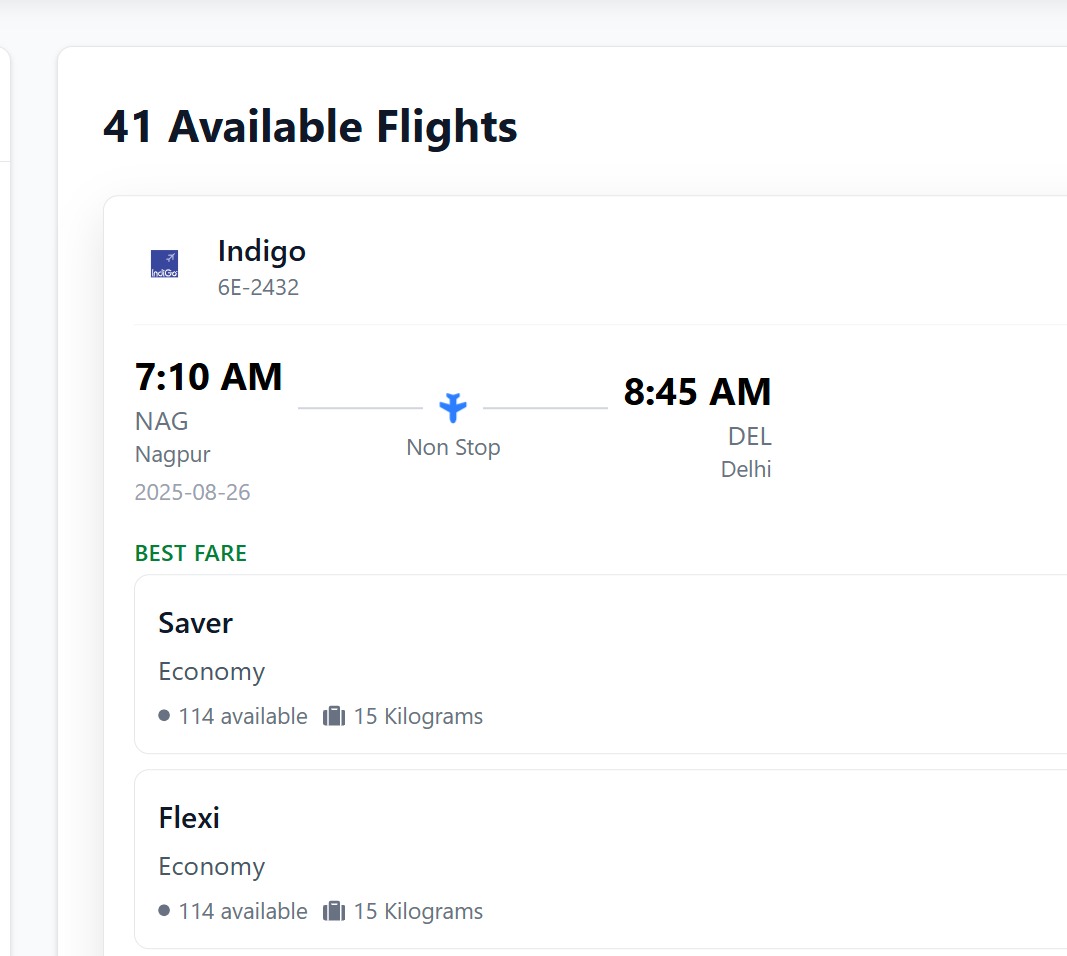Screen dimensions: 1067x956
Task: Choose the Flexi fare option
Action: click(x=600, y=858)
